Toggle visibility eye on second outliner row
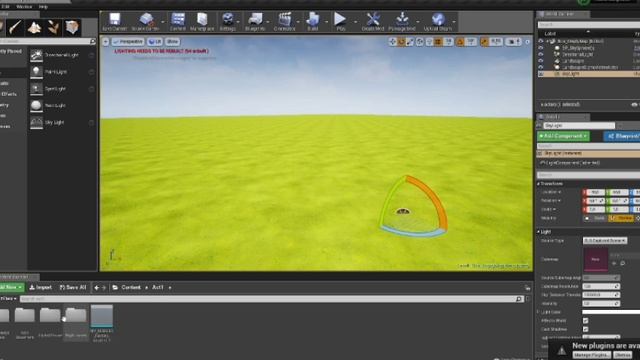The height and width of the screenshot is (360, 640). coord(541,48)
